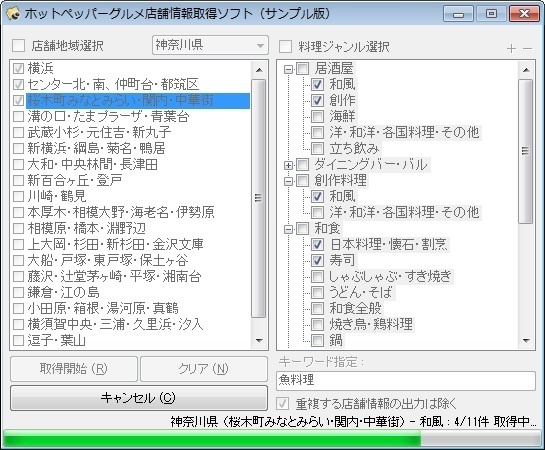The width and height of the screenshot is (545, 450).
Task: Check the 川崎・鶴見 checkbox
Action: 18,196
